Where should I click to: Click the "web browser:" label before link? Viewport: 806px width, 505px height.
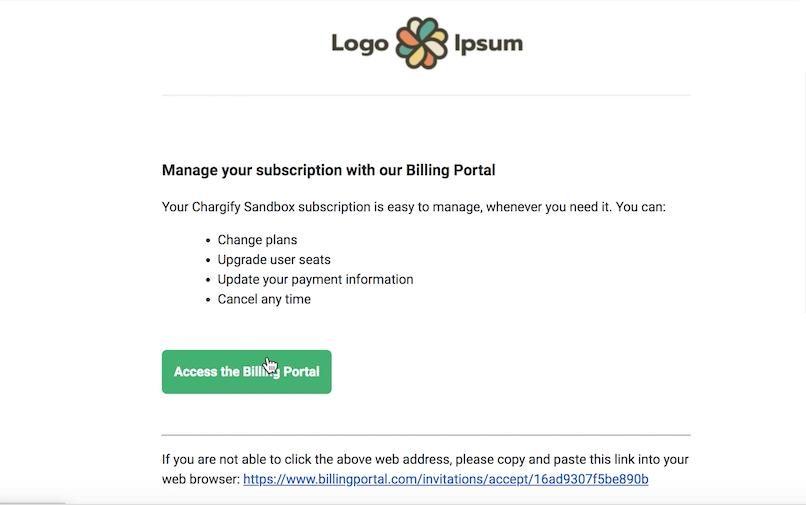click(201, 479)
